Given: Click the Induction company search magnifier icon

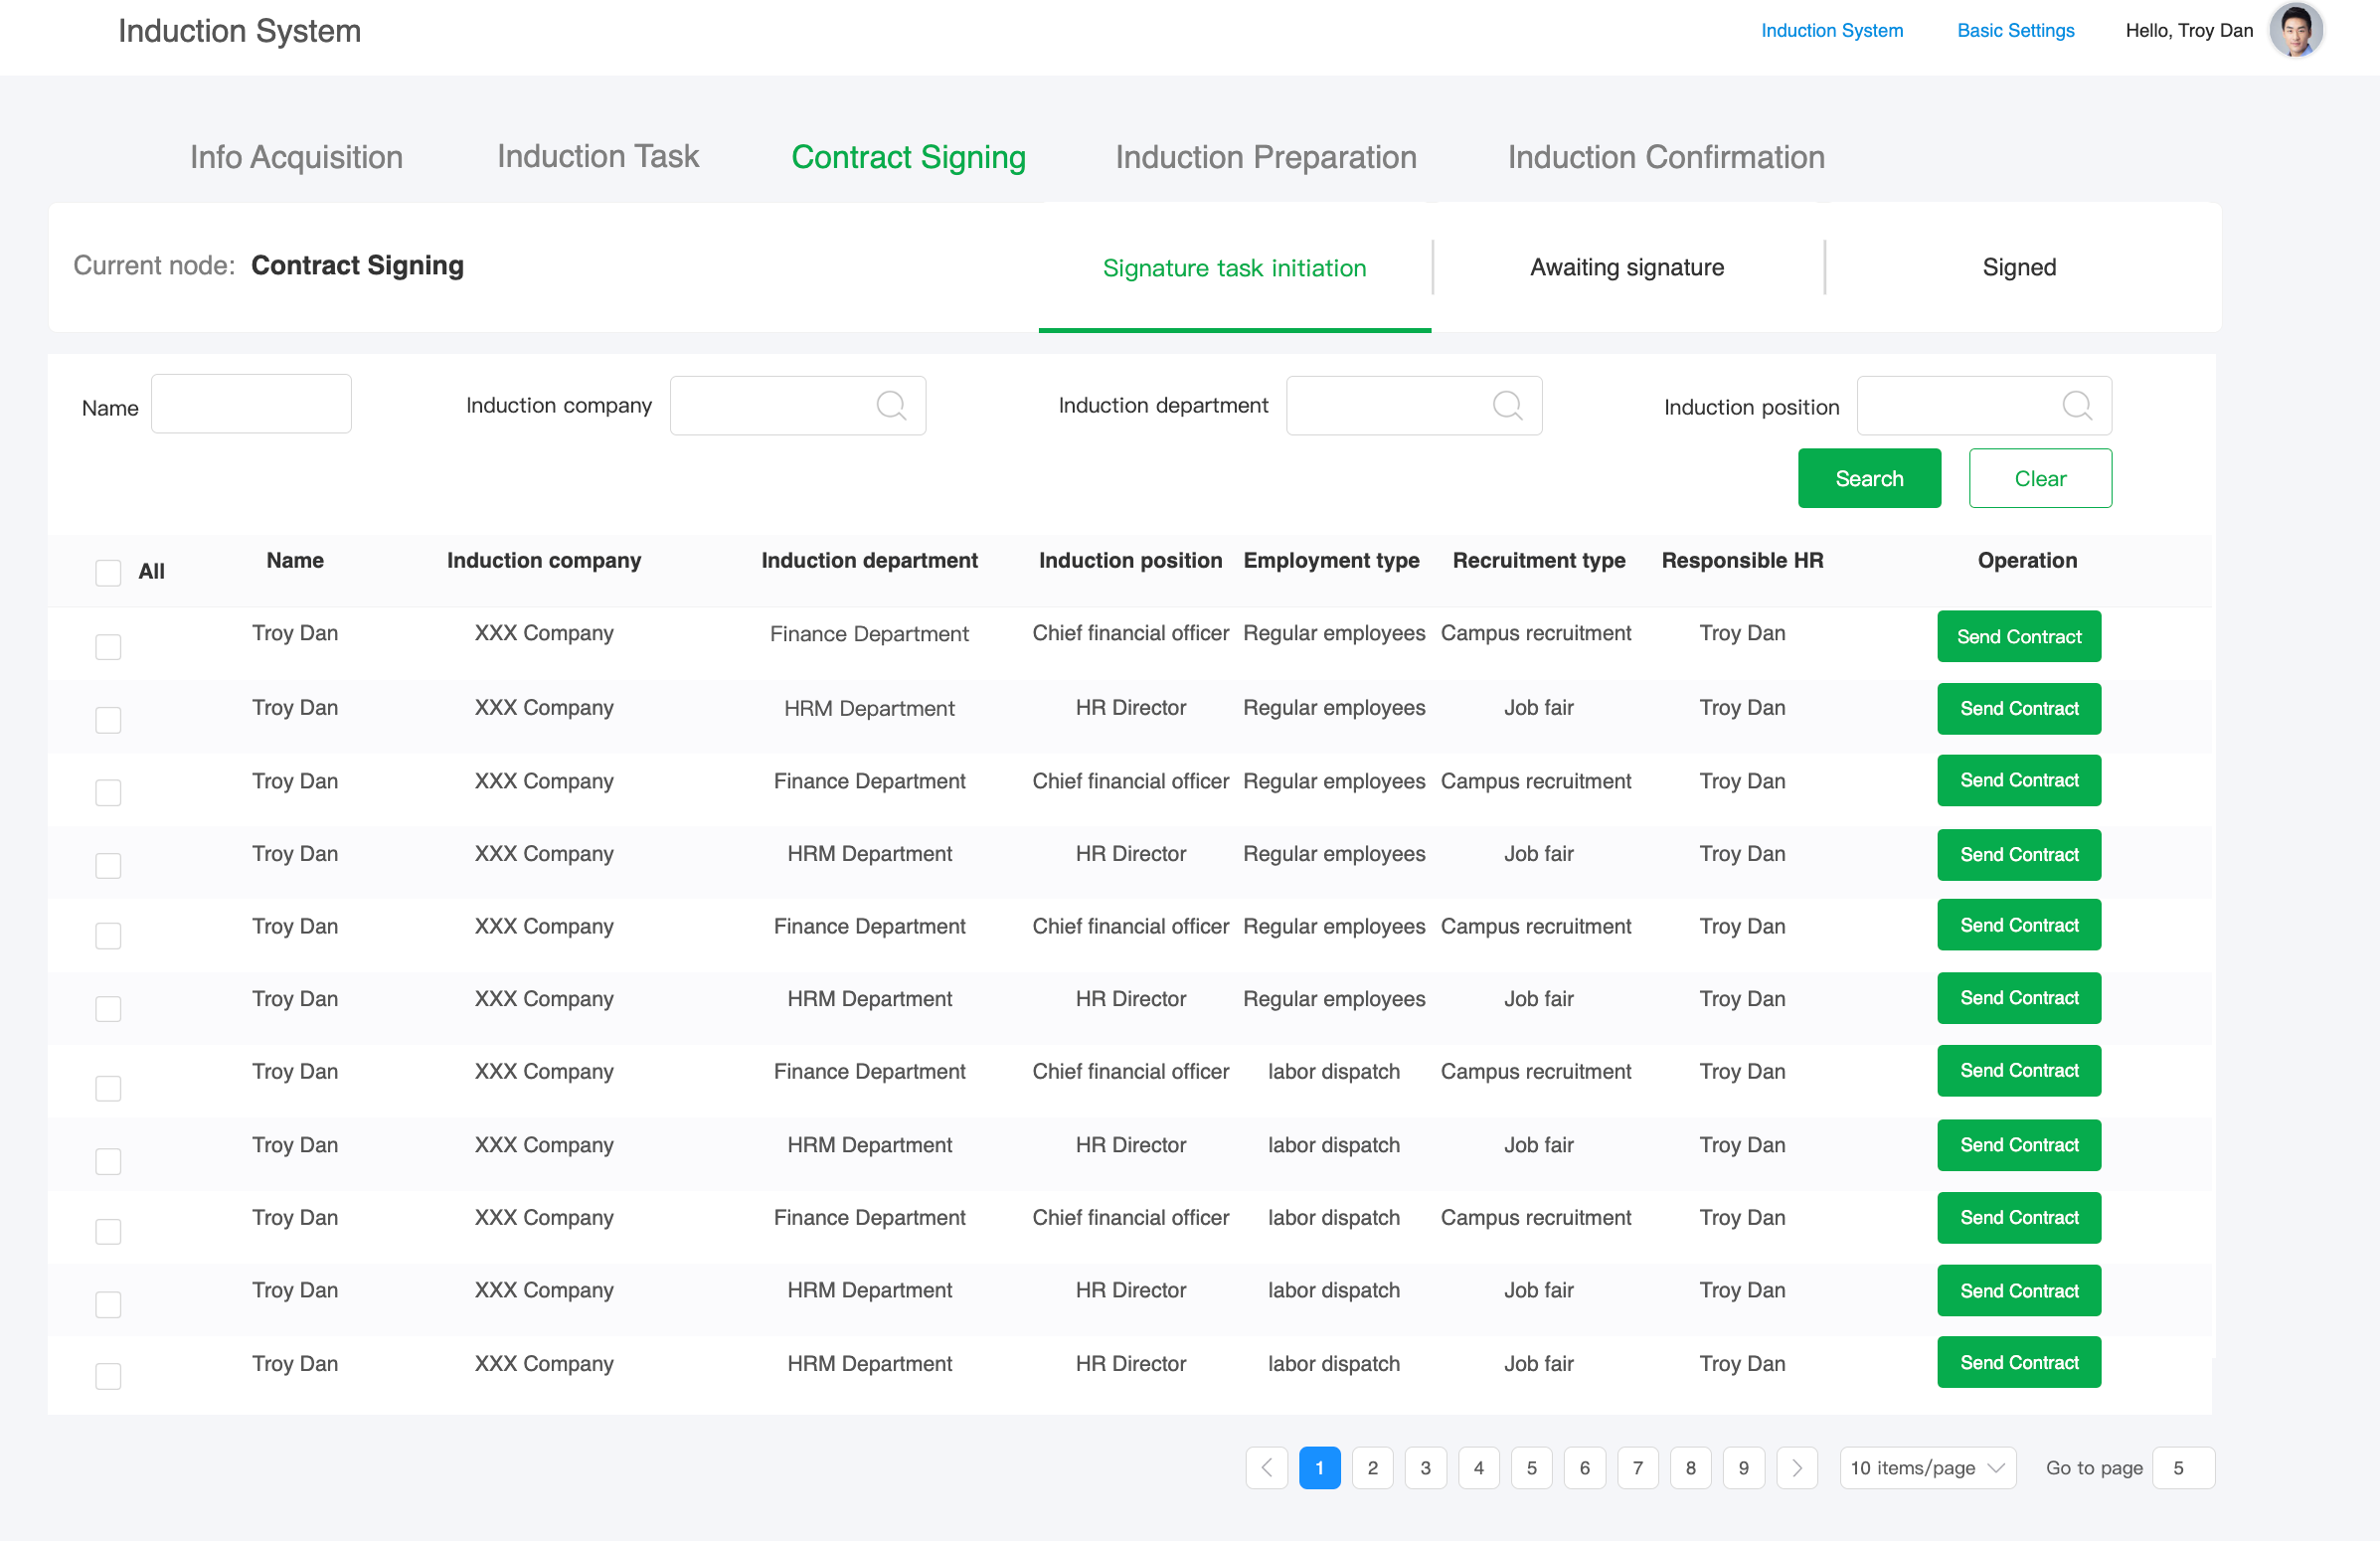Looking at the screenshot, I should point(891,405).
